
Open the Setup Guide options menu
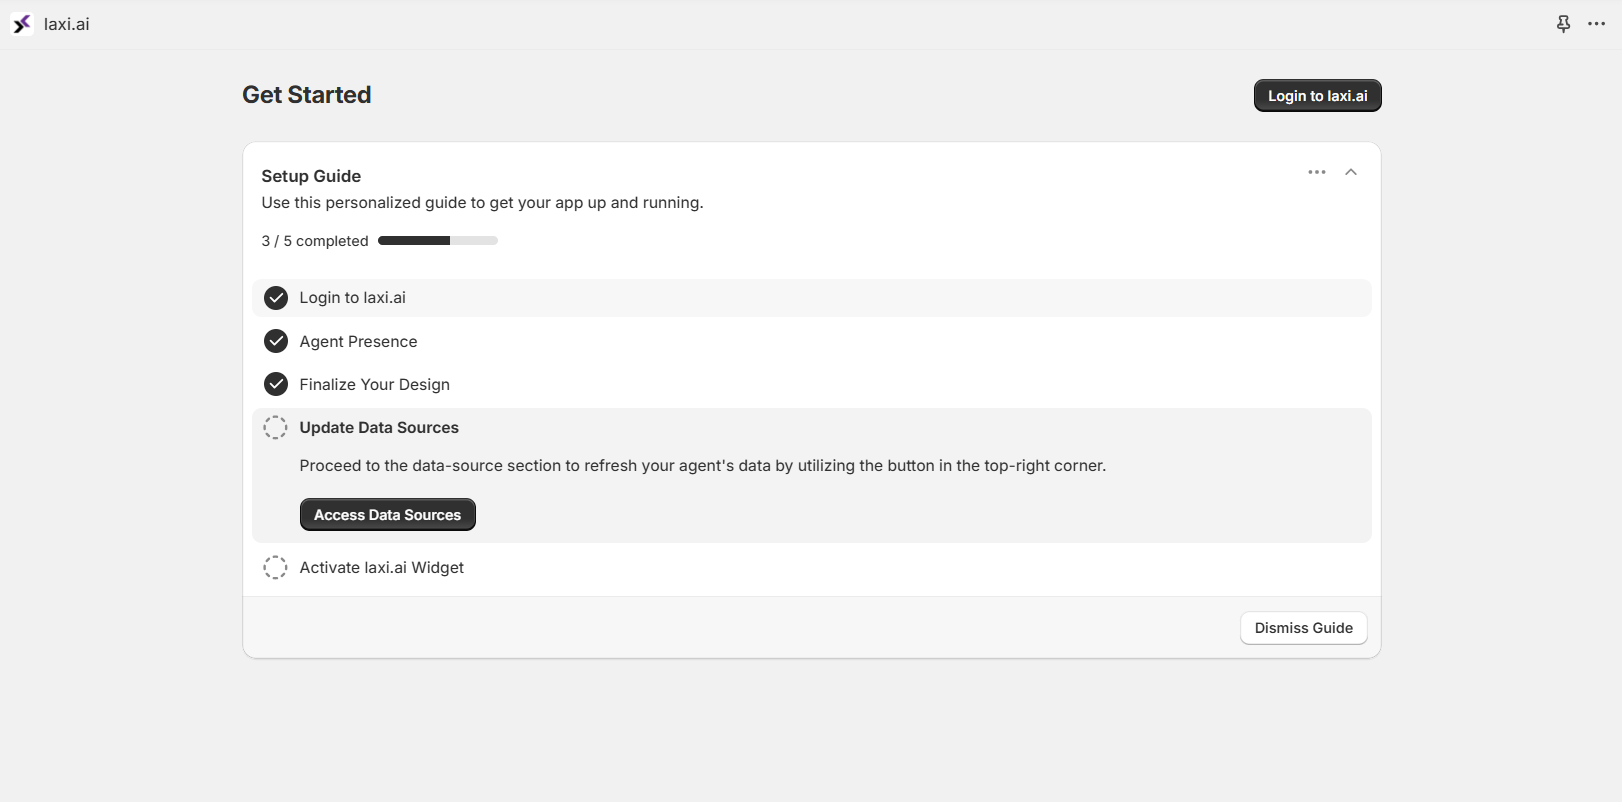(x=1316, y=172)
